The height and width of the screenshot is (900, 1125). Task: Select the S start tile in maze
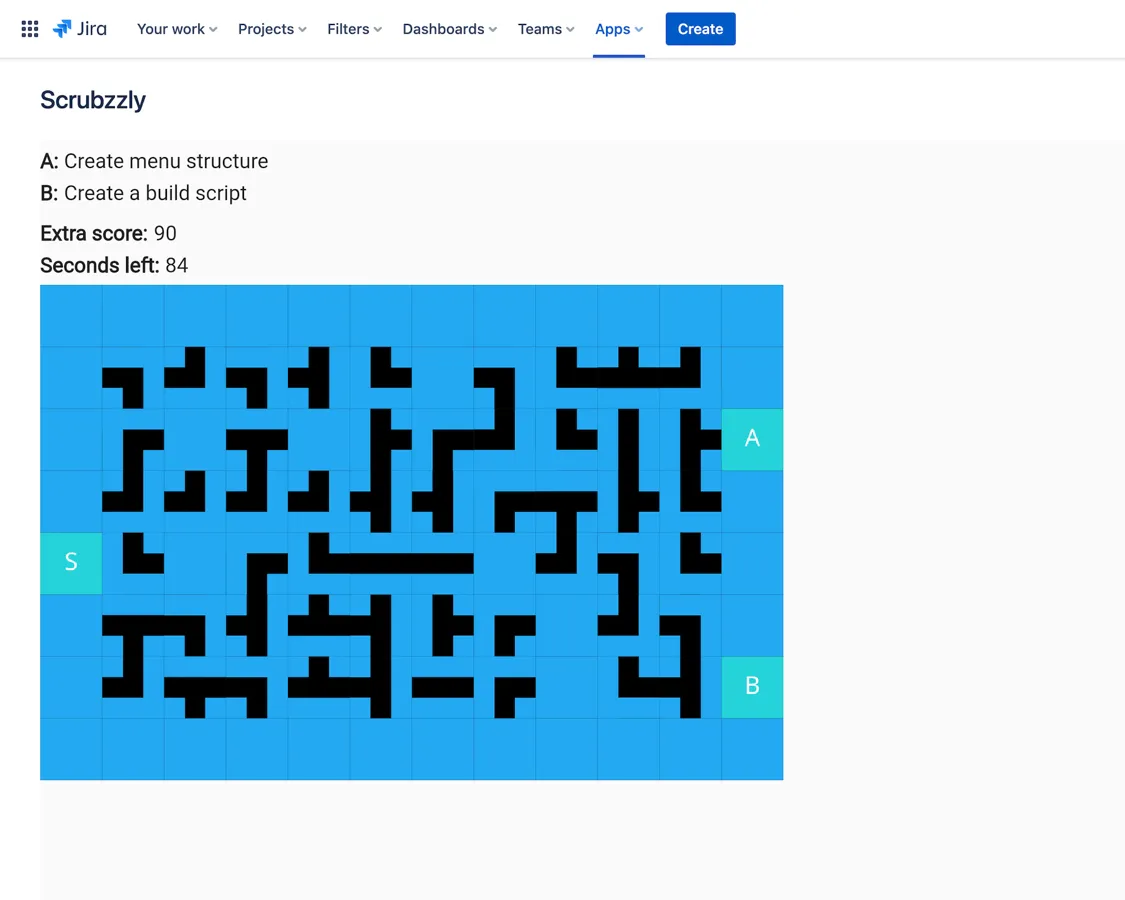[71, 563]
